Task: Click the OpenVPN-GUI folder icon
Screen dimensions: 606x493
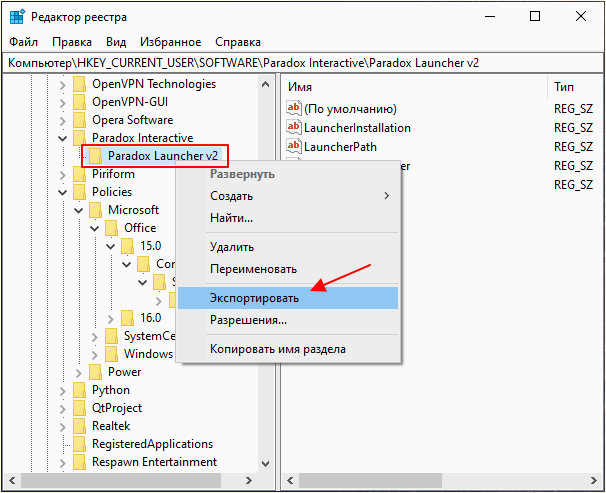Action: point(79,102)
